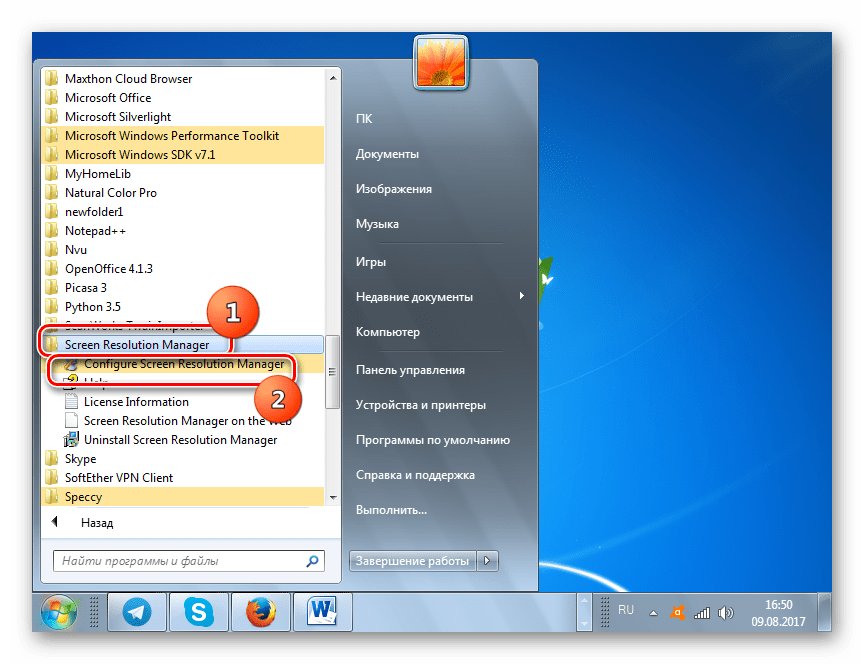Open Telegram from the taskbar
The width and height of the screenshot is (864, 664).
[137, 612]
